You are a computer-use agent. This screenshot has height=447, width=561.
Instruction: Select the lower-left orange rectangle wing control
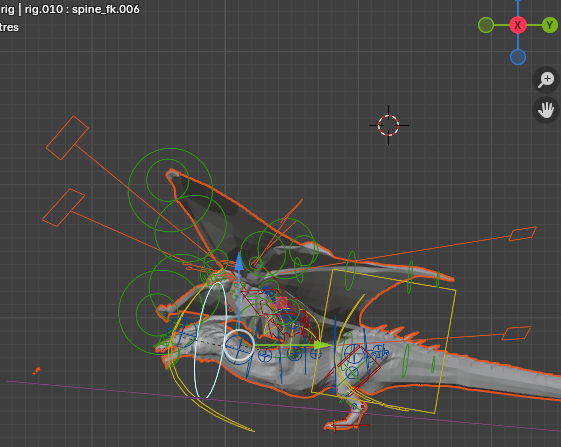(x=63, y=208)
